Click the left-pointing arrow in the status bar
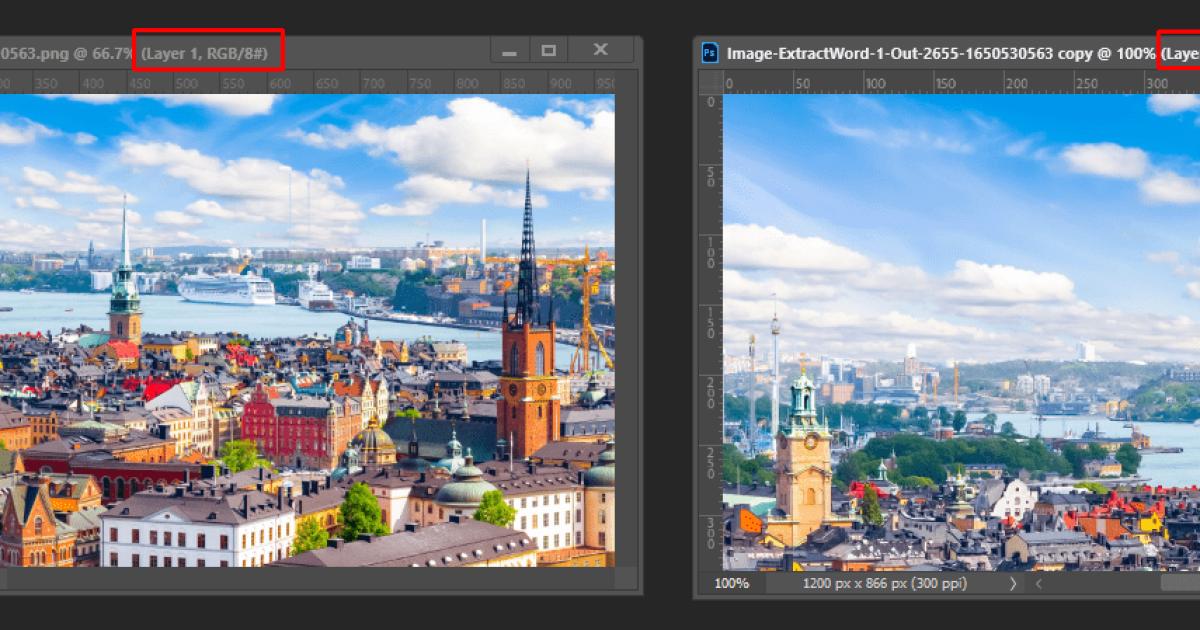The height and width of the screenshot is (630, 1200). (x=1039, y=584)
